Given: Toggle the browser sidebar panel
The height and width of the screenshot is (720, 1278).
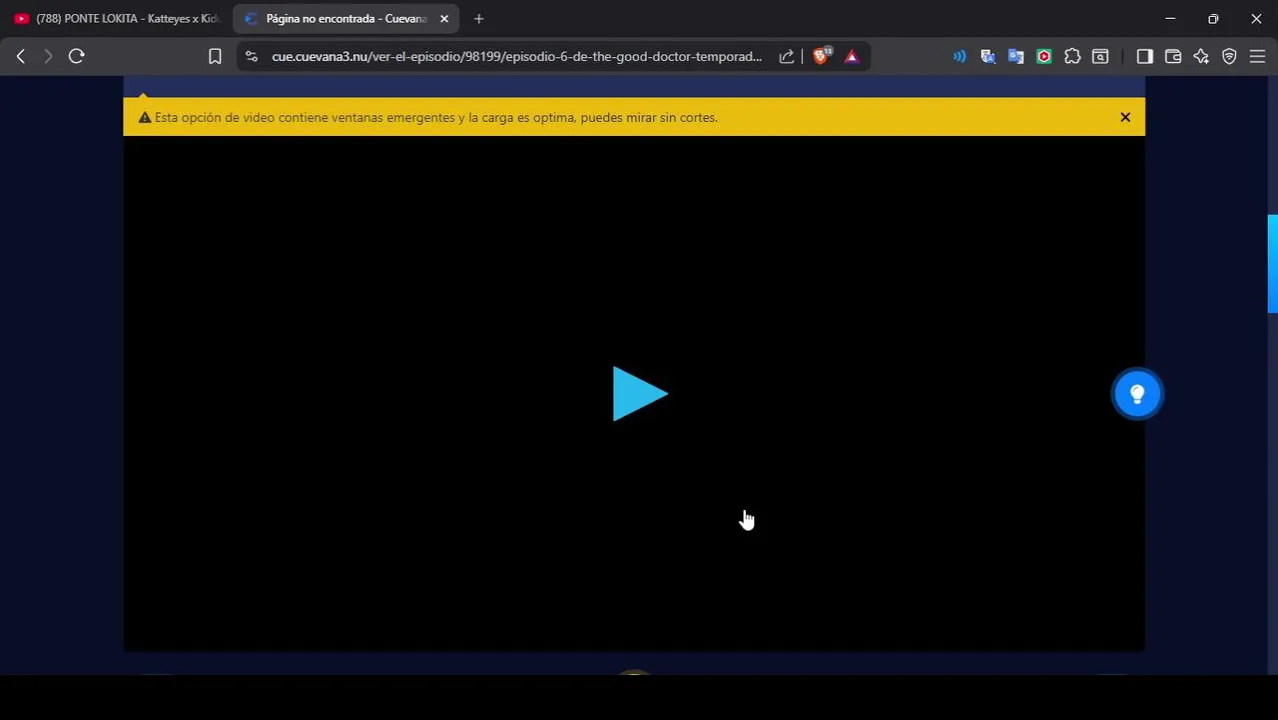Looking at the screenshot, I should click(x=1145, y=57).
